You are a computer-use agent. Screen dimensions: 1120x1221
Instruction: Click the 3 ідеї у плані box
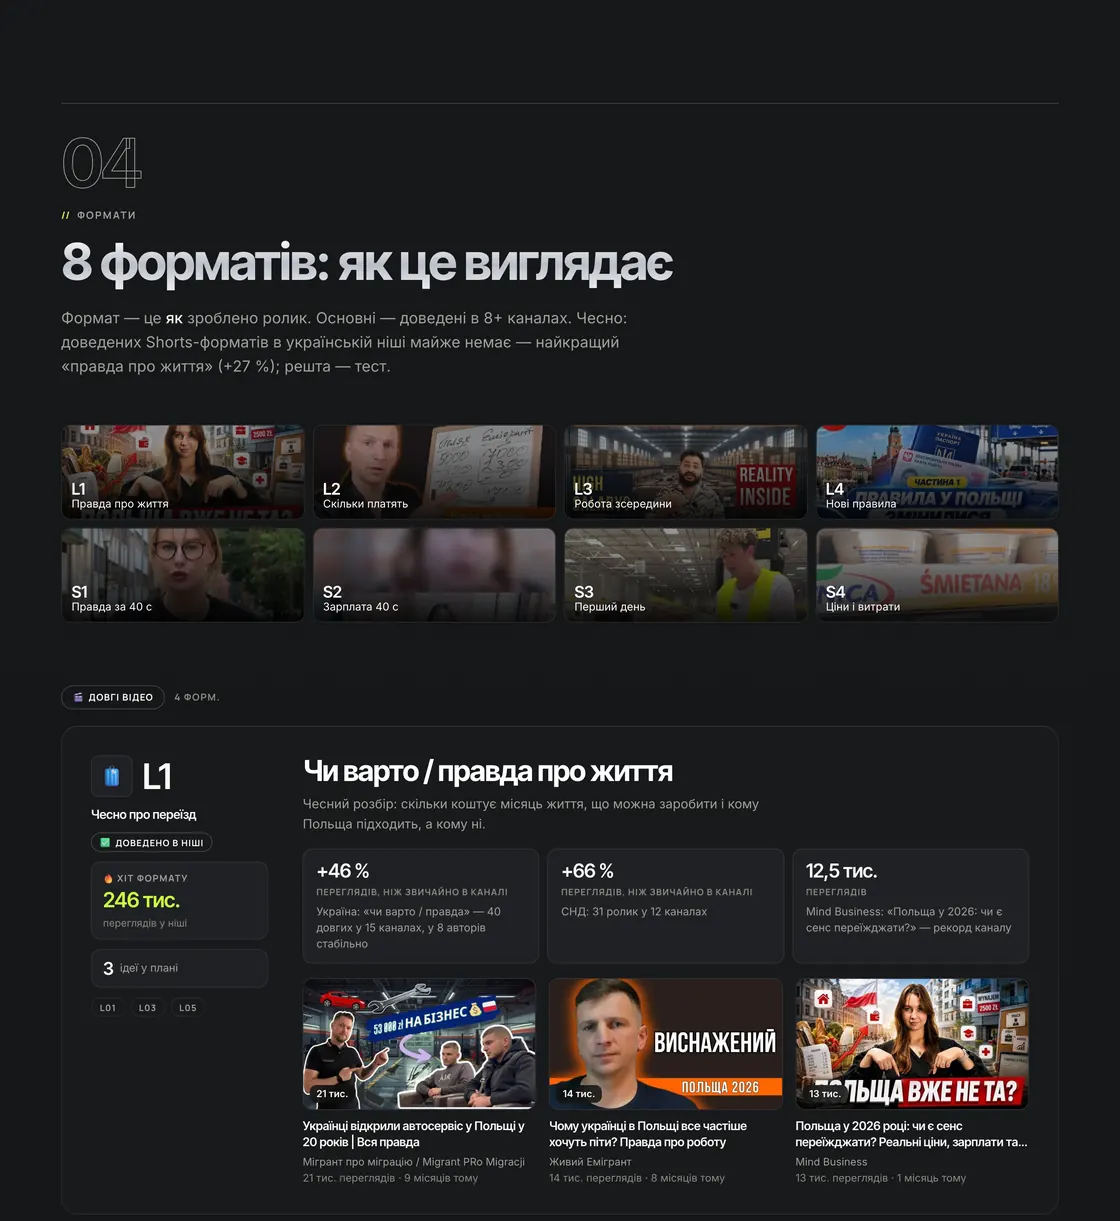179,968
